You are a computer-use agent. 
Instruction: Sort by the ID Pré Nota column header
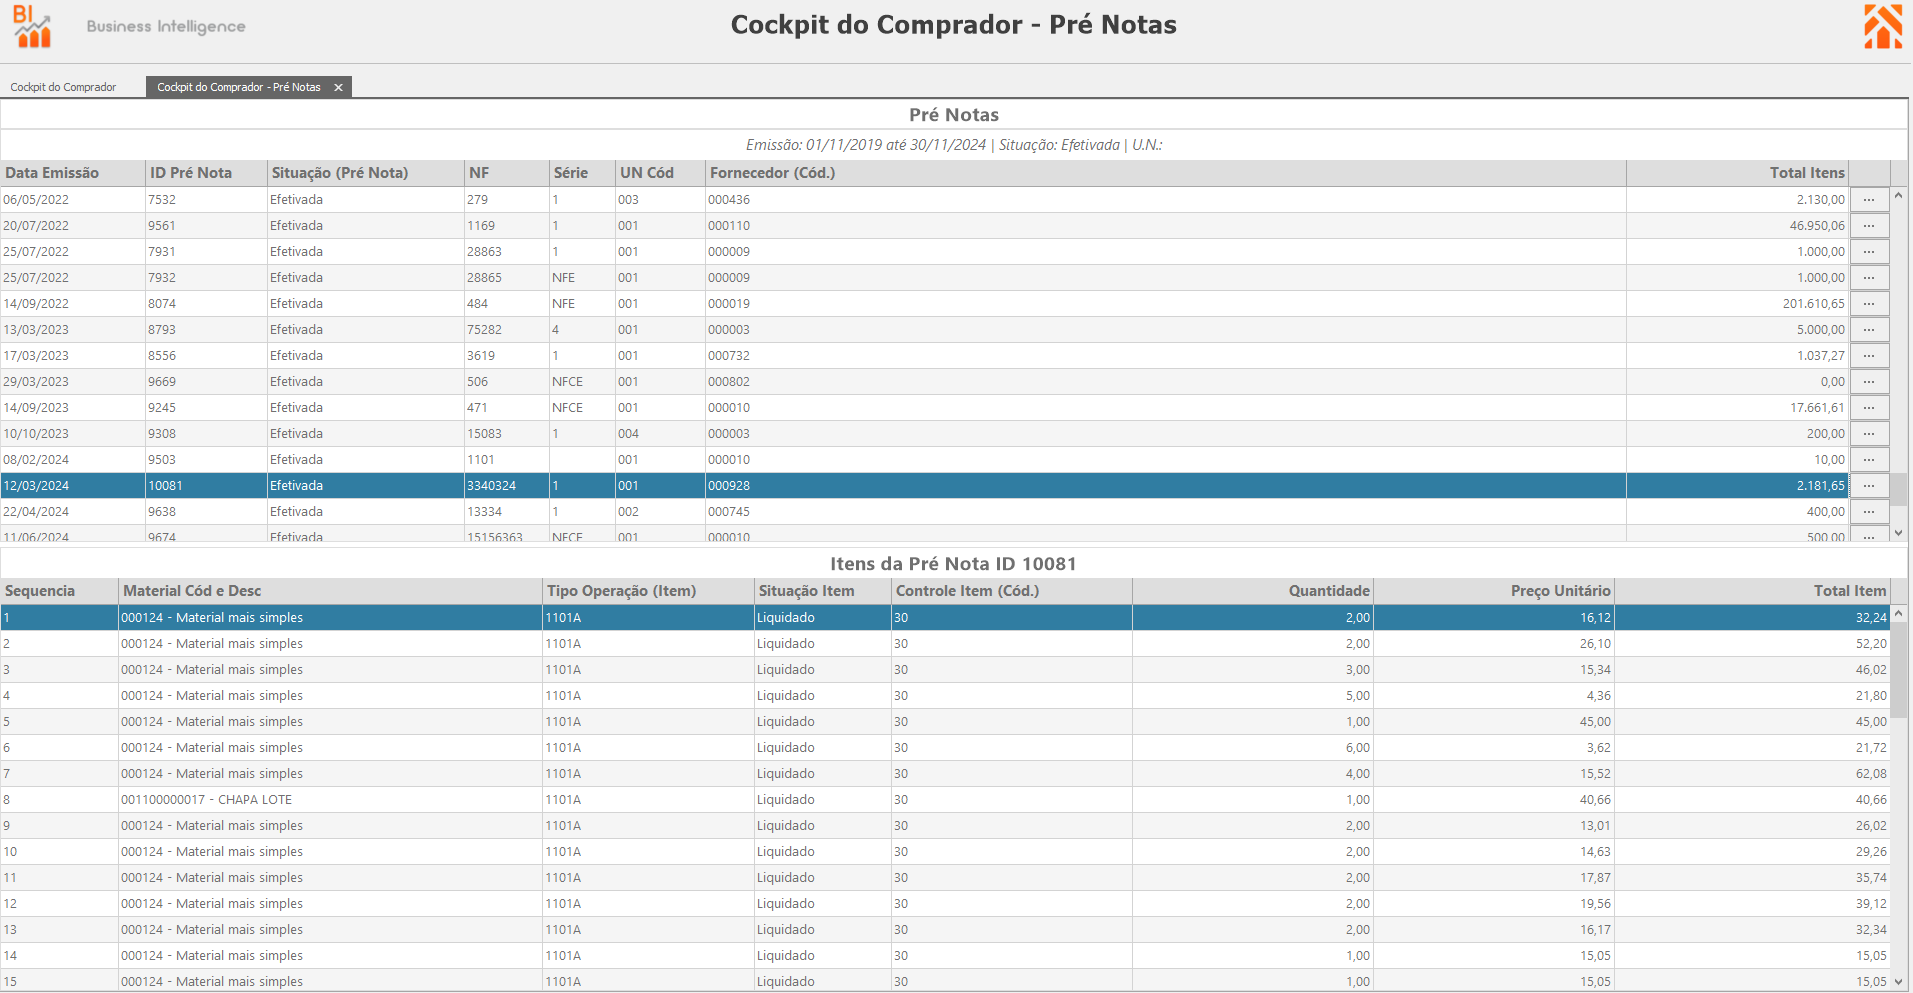pyautogui.click(x=206, y=173)
